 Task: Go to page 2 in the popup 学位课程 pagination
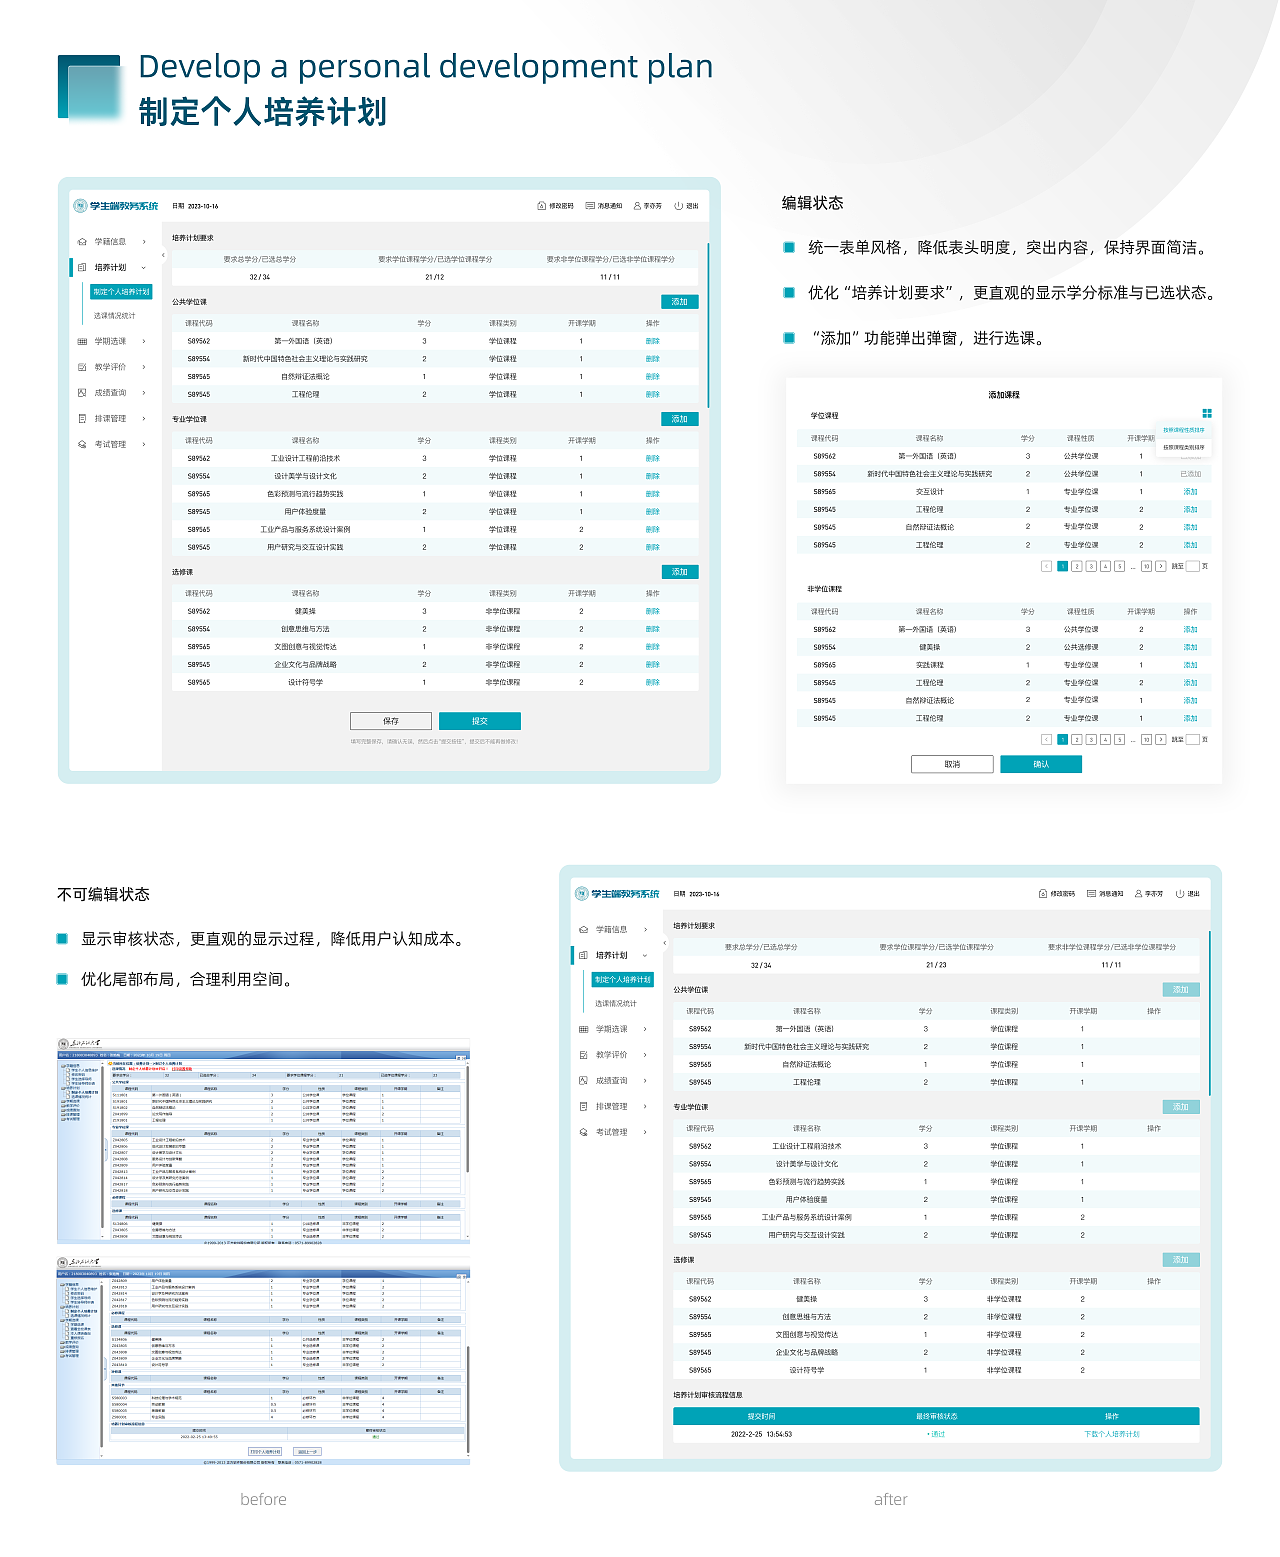[x=1076, y=566]
